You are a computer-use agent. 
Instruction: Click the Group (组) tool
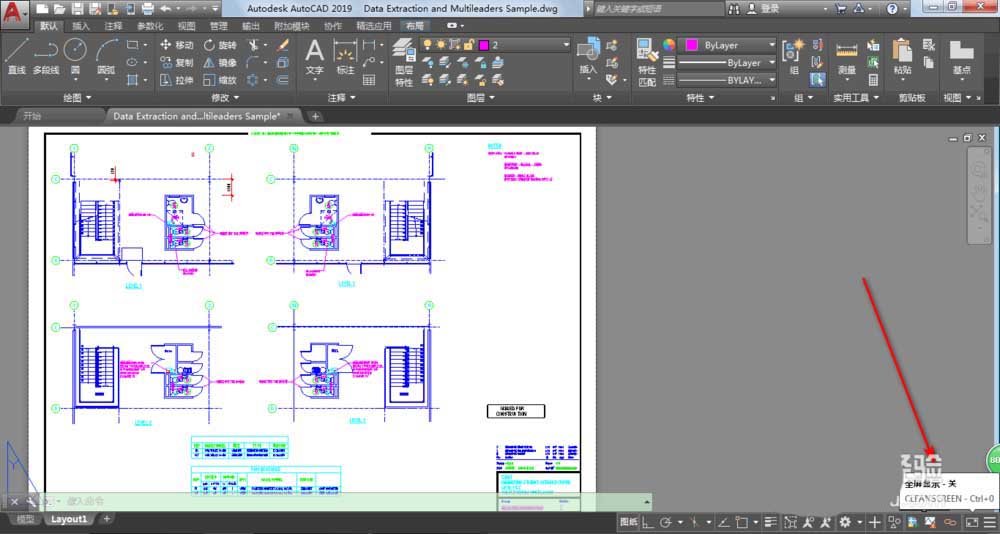point(794,57)
